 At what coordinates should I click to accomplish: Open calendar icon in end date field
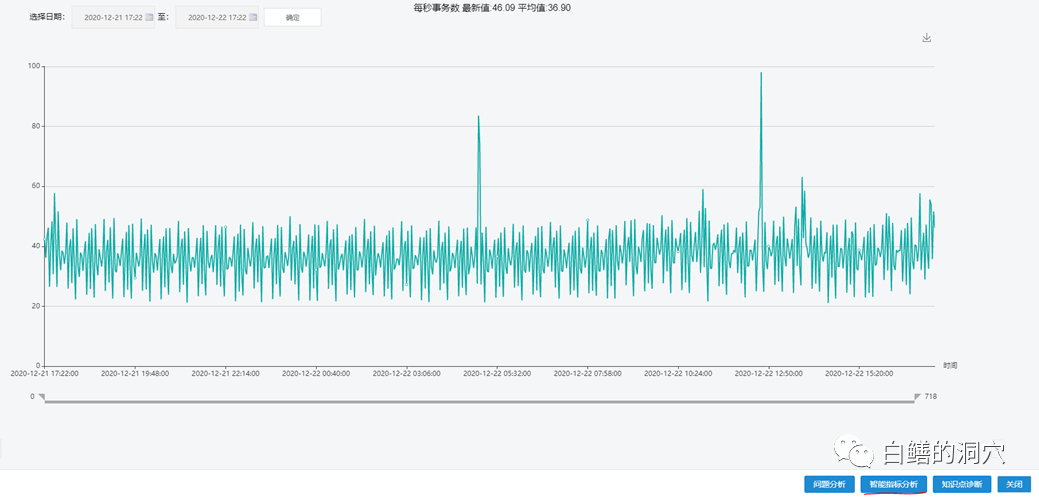pyautogui.click(x=252, y=18)
